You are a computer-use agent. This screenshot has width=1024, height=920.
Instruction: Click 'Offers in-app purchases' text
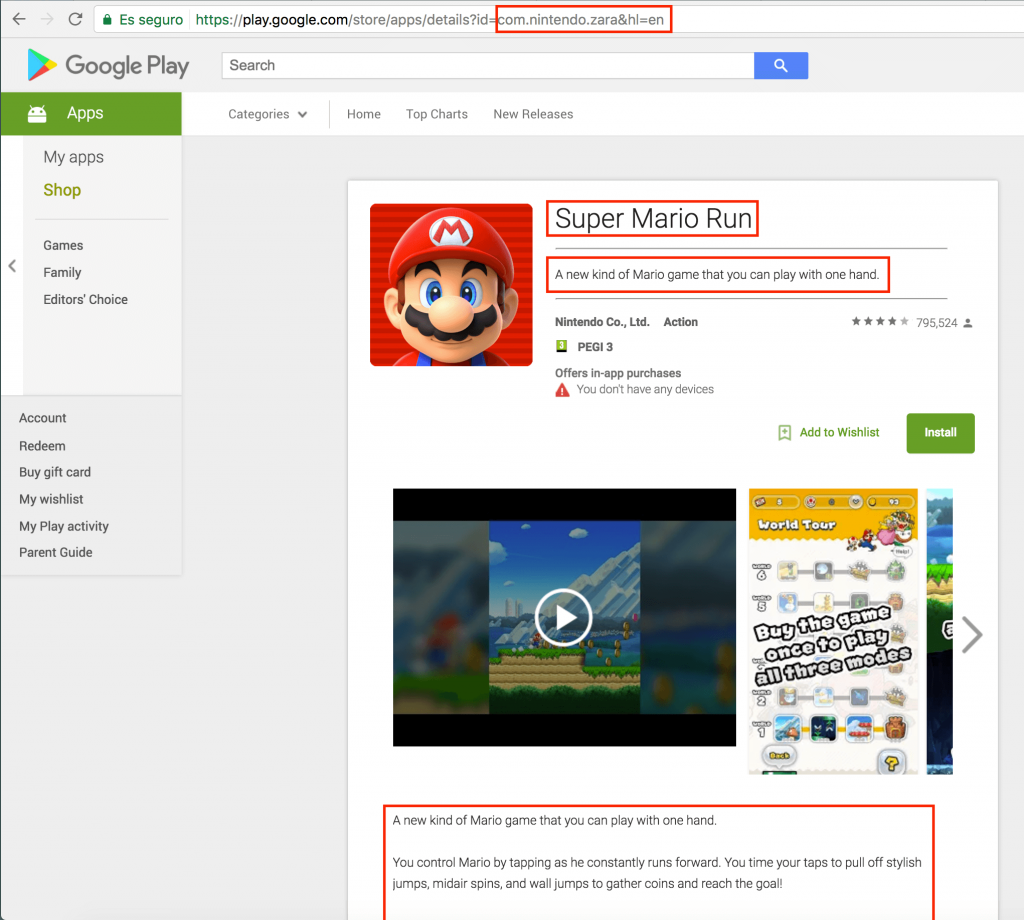point(618,373)
